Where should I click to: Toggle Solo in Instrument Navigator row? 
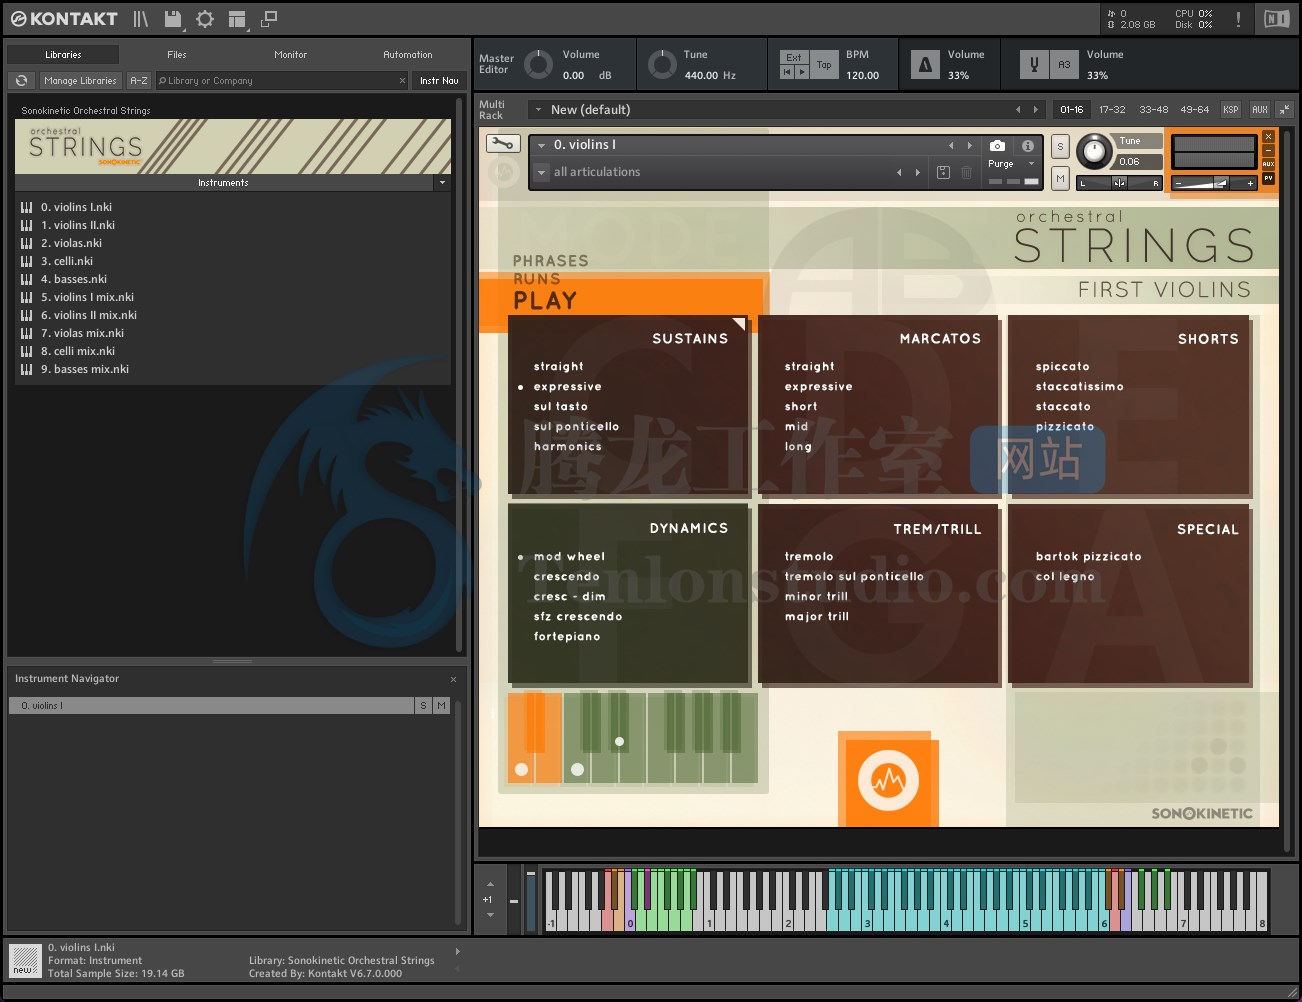point(423,706)
